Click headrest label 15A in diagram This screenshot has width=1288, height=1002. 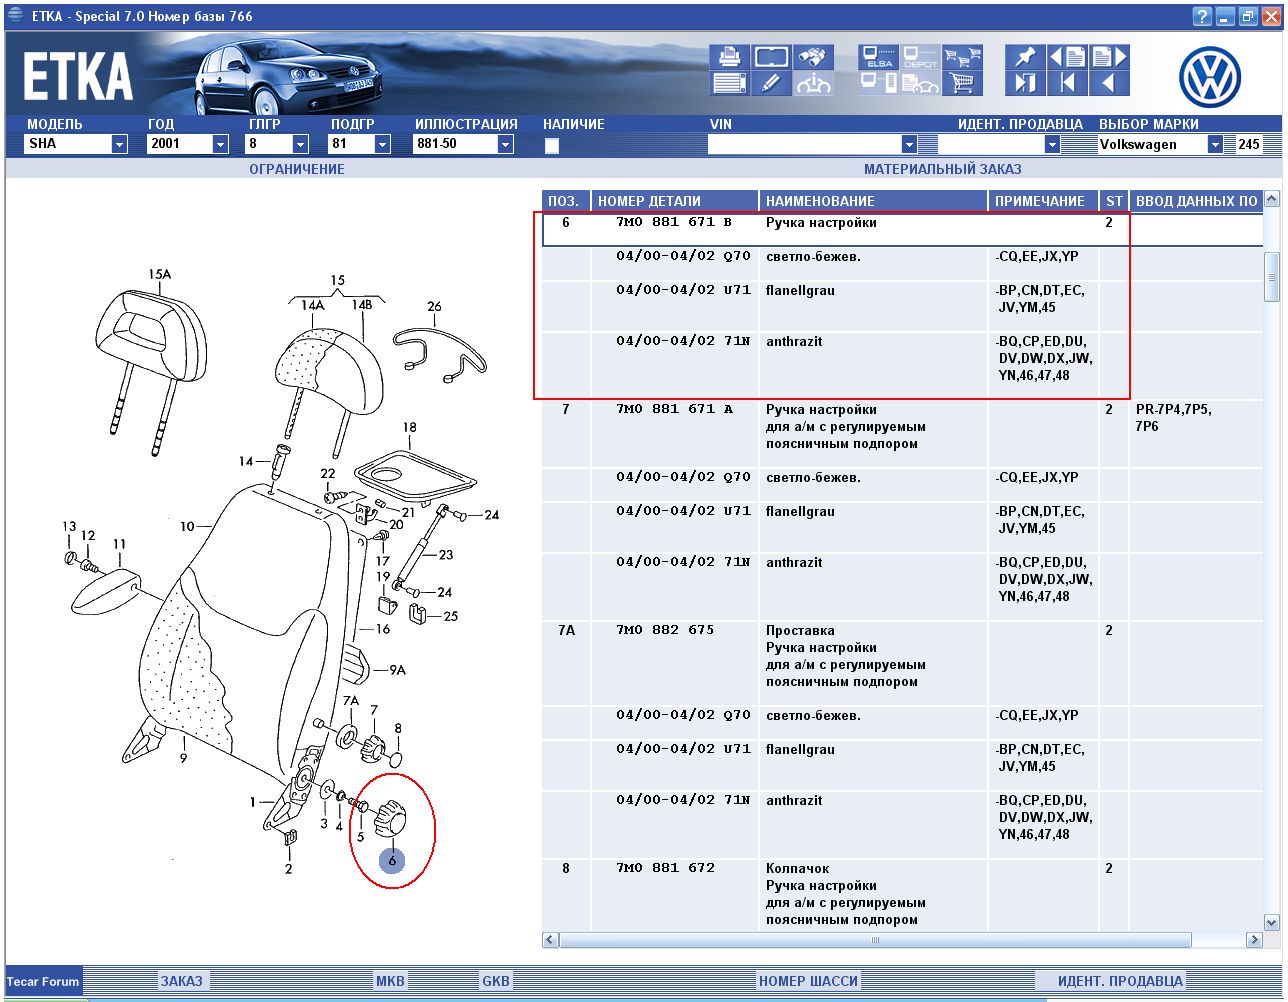point(159,274)
